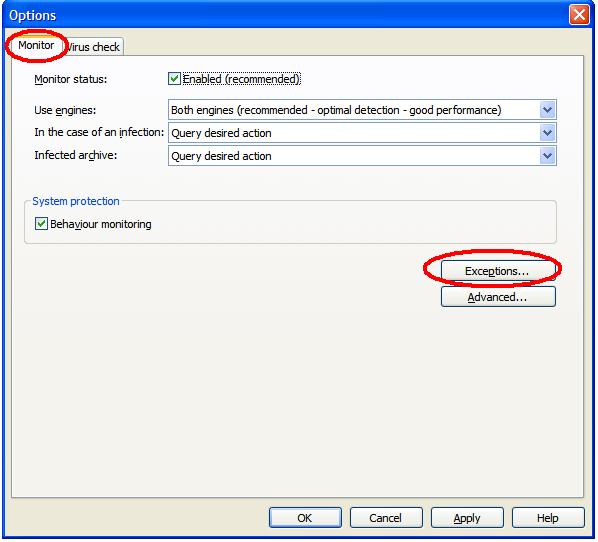Click the System protection group heading
Screen dimensions: 598x542
click(x=76, y=201)
